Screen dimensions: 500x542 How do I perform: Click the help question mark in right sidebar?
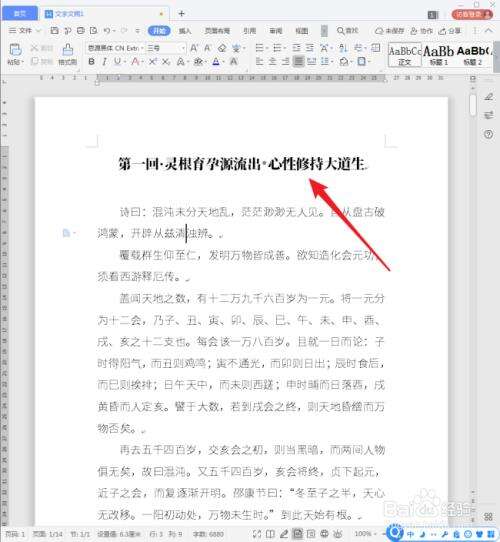pos(488,134)
